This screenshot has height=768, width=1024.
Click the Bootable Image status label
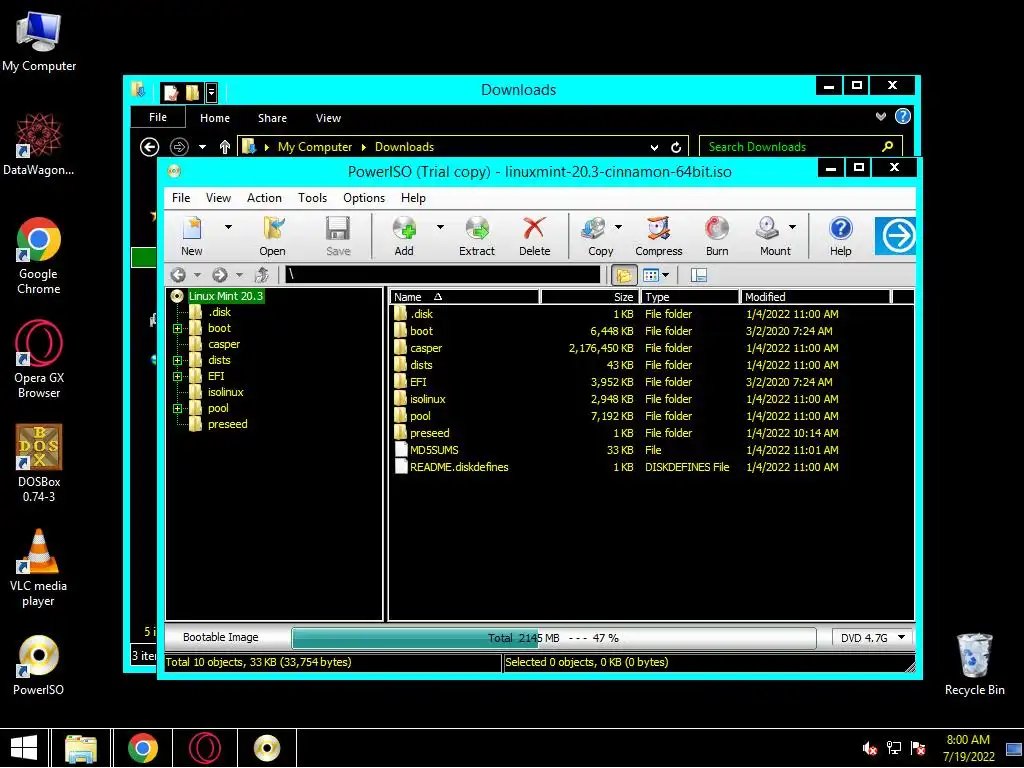point(221,637)
